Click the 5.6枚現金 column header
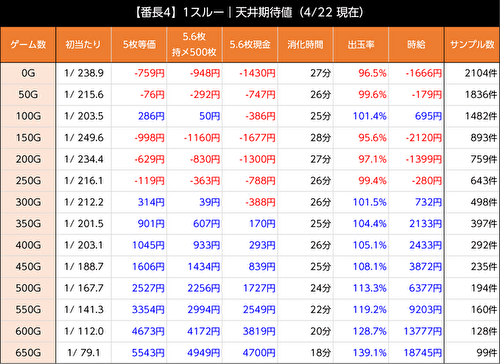 [250, 45]
